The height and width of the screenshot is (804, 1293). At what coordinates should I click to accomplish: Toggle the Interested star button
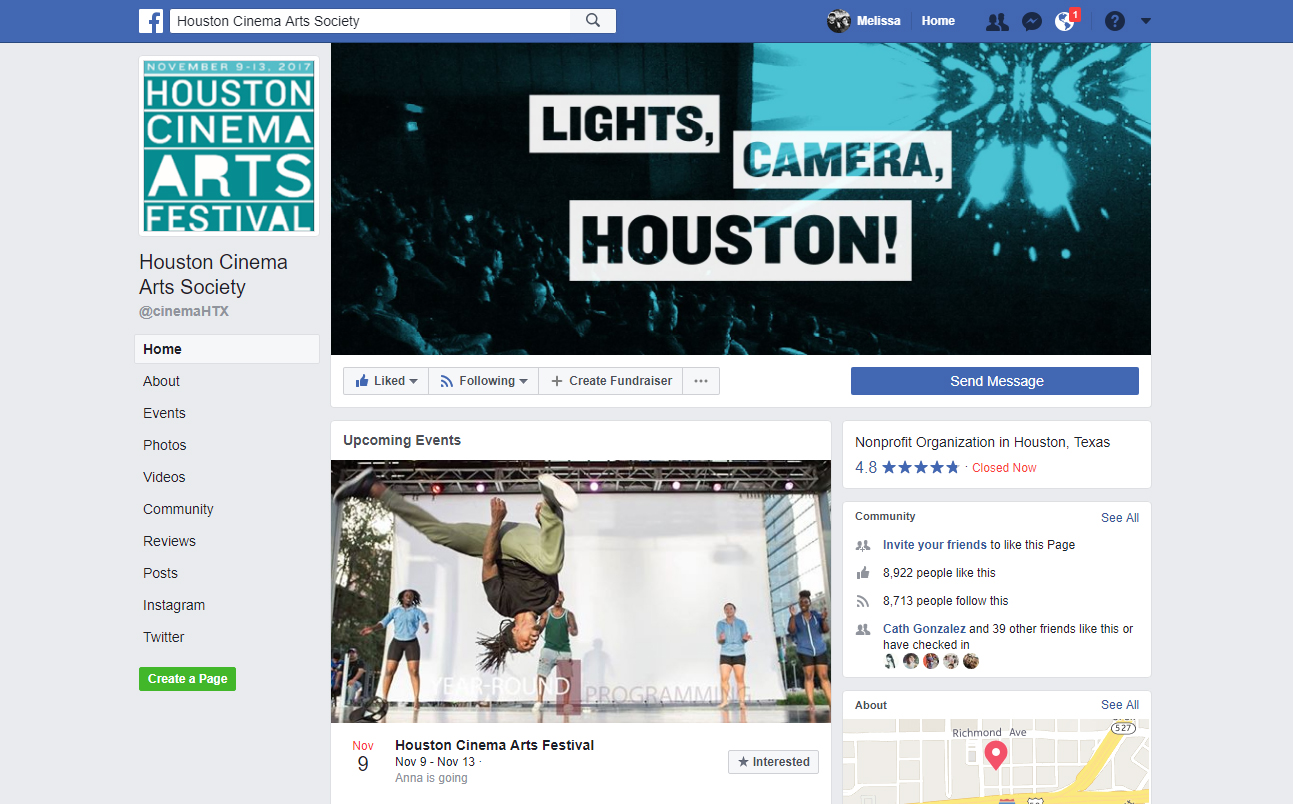773,762
